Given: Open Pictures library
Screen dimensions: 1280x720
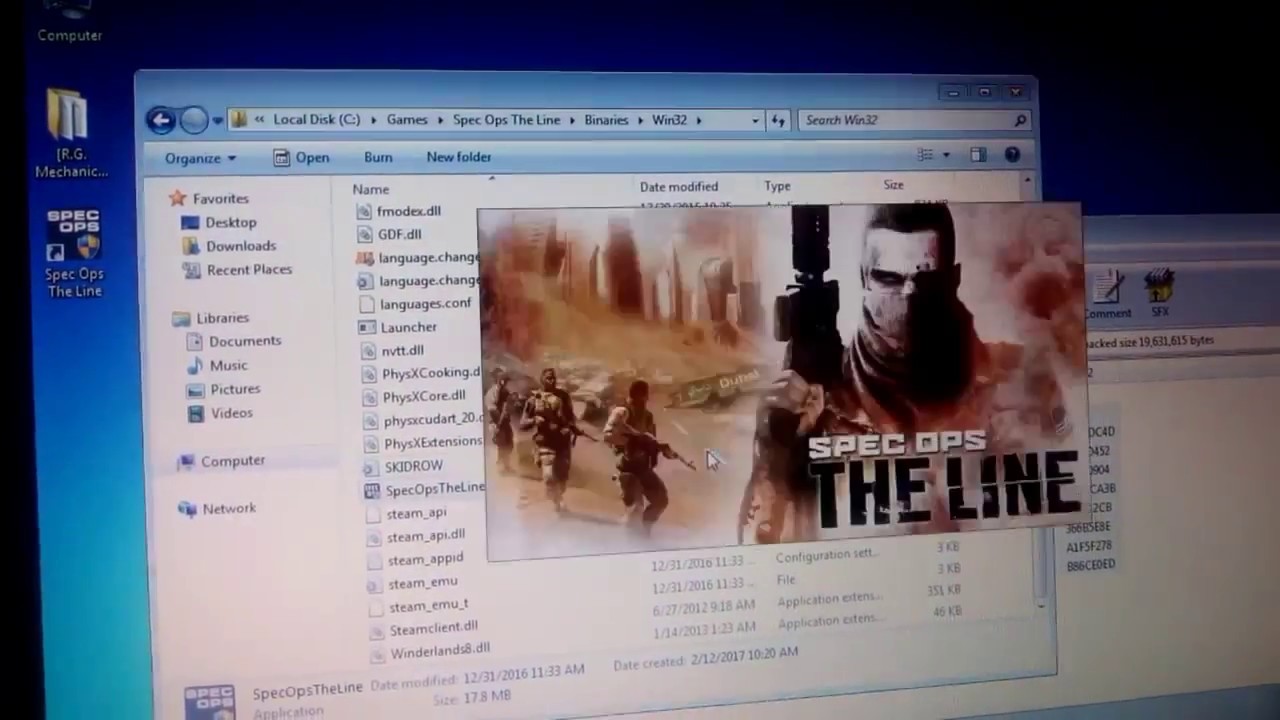Looking at the screenshot, I should 223,389.
